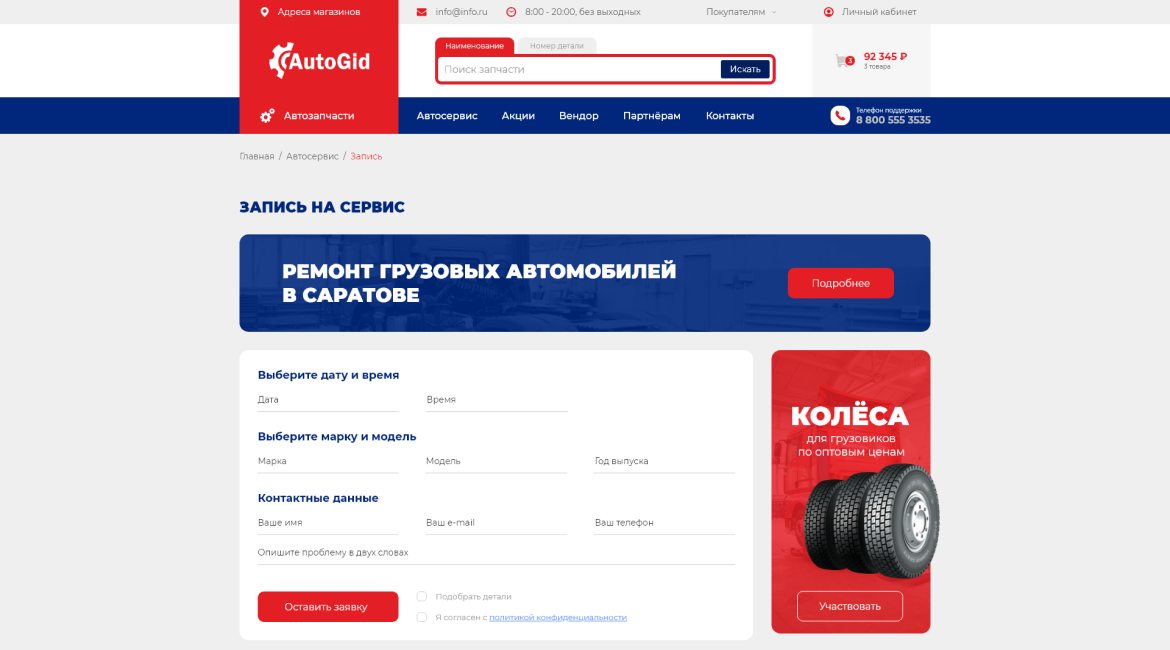Expand the Покупателям dropdown
The width and height of the screenshot is (1170, 650).
point(741,12)
